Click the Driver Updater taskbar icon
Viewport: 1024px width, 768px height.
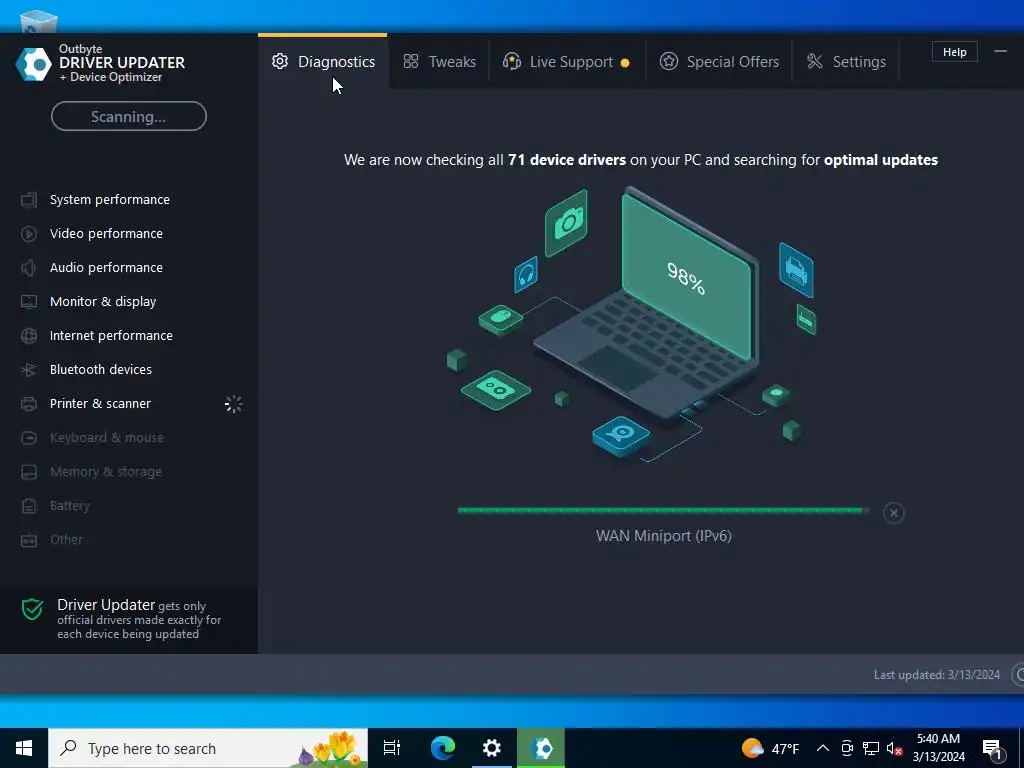(541, 748)
